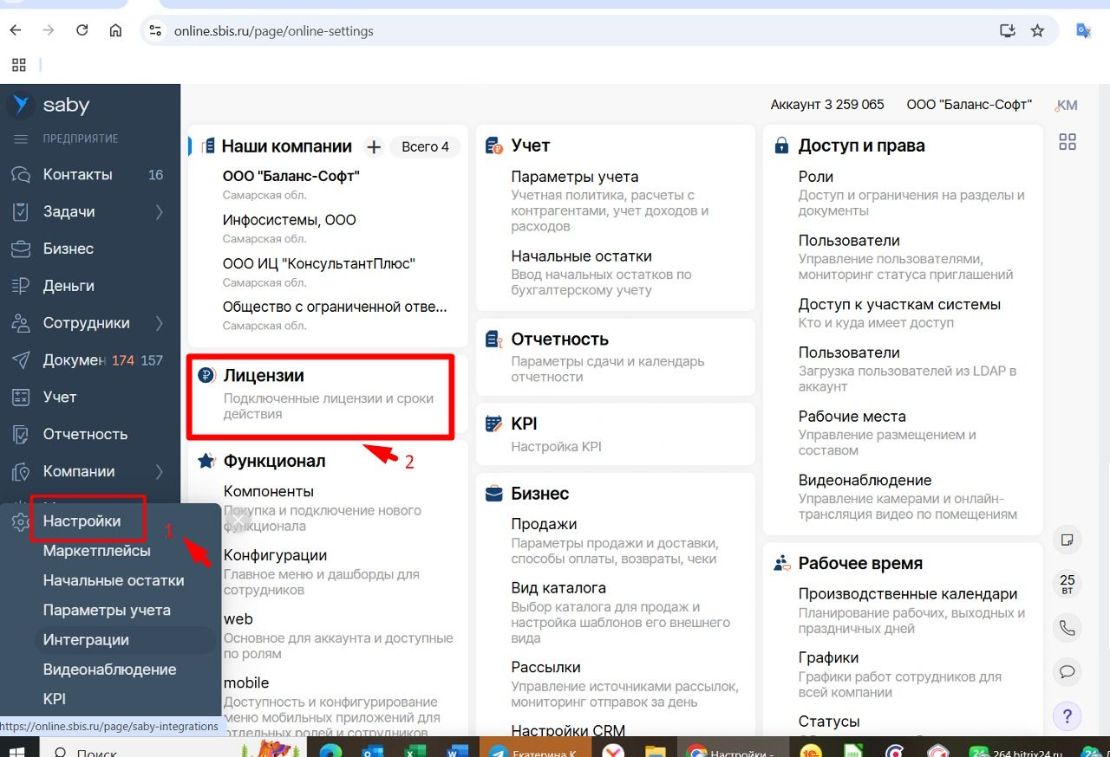Open Контакты in the left sidebar
The height and width of the screenshot is (757, 1110).
pos(77,174)
